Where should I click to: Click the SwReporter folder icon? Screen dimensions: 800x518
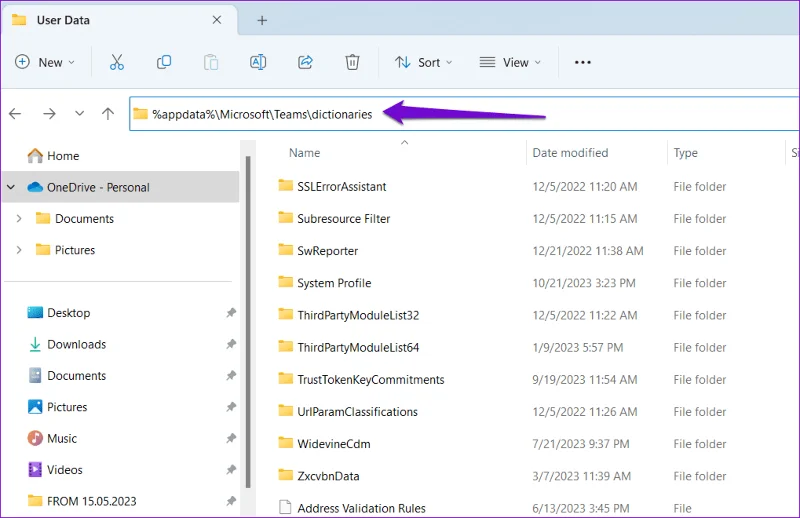pyautogui.click(x=285, y=250)
